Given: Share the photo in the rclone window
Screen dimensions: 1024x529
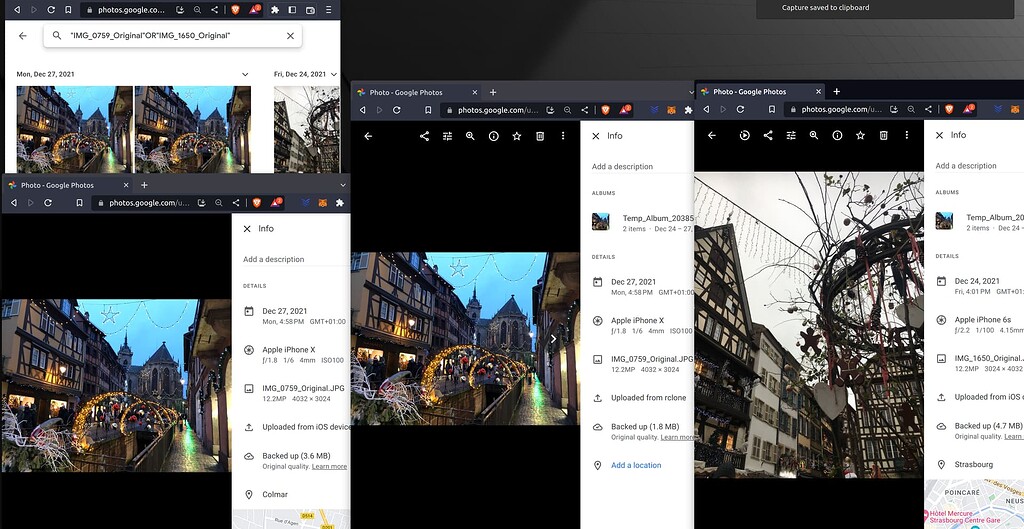Looking at the screenshot, I should coord(424,136).
